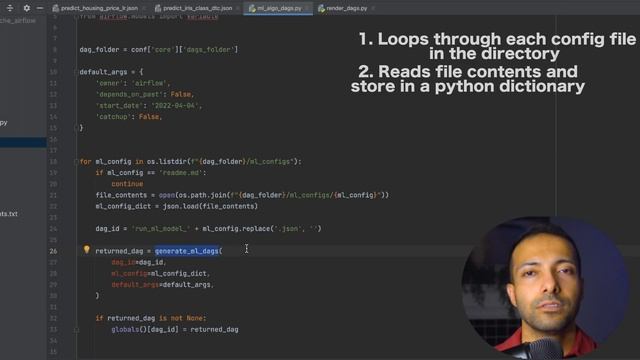Select the highlighted file row in project tree
Screen dimensions: 640x360
[x=23, y=142]
